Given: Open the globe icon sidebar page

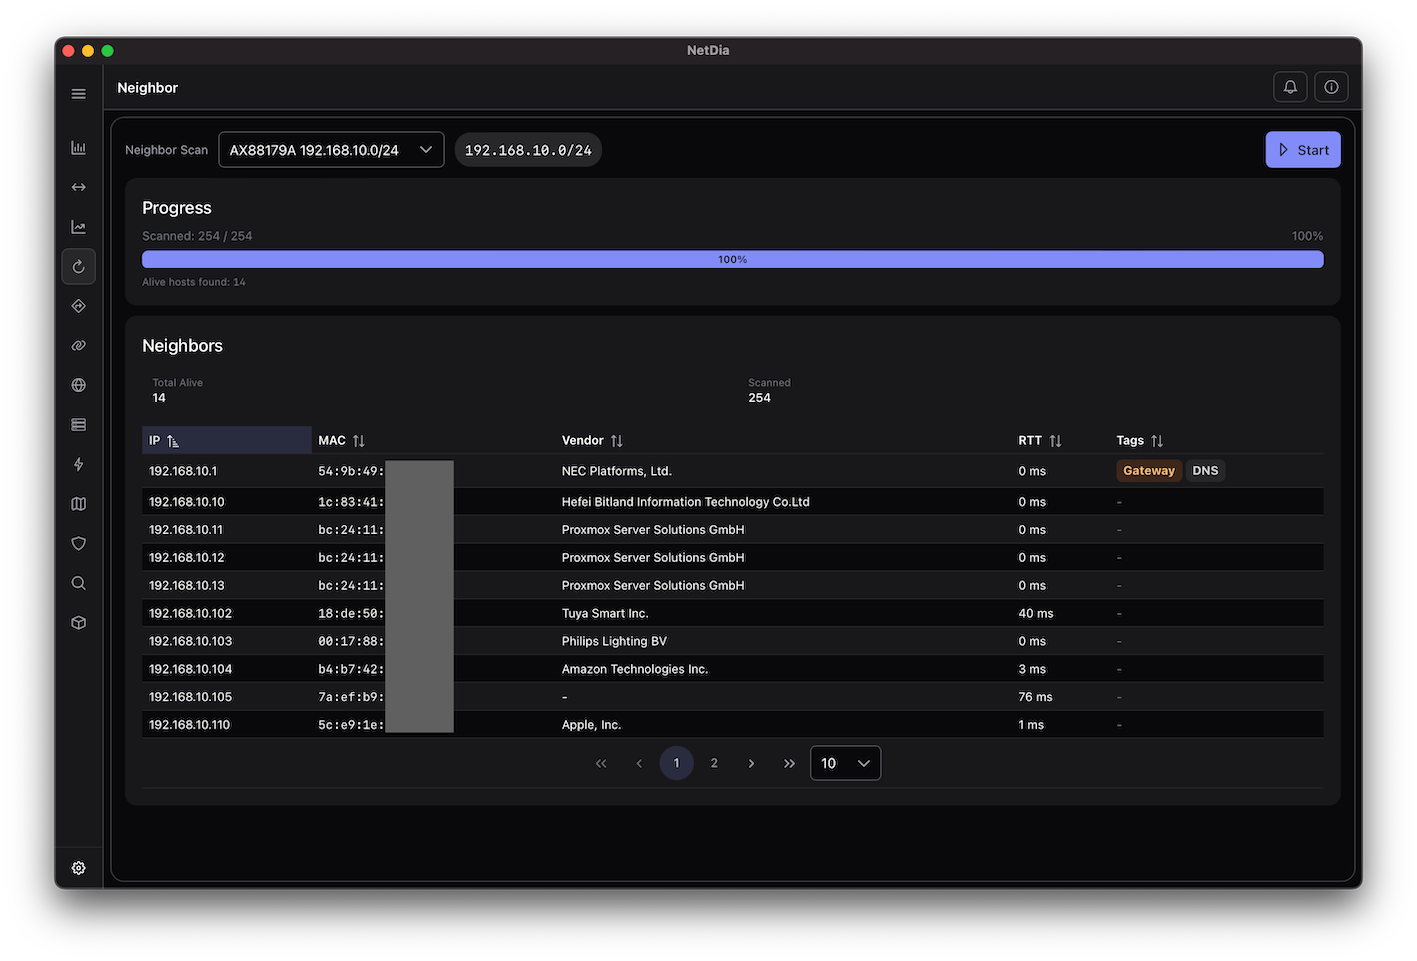Looking at the screenshot, I should [x=78, y=385].
